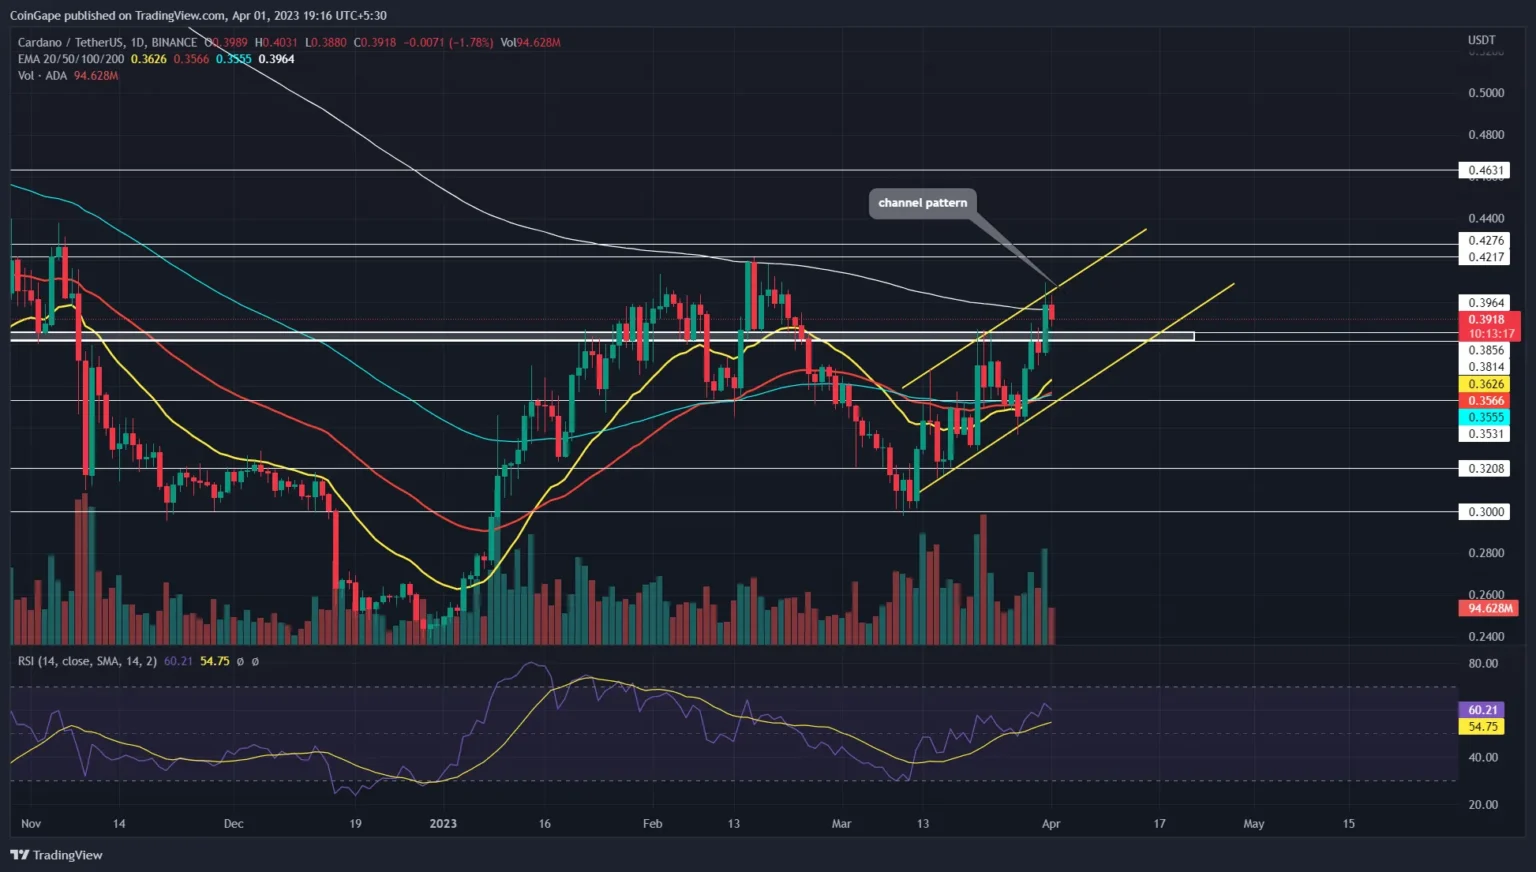The width and height of the screenshot is (1536, 872).
Task: Click the channel pattern callout label
Action: tap(921, 203)
